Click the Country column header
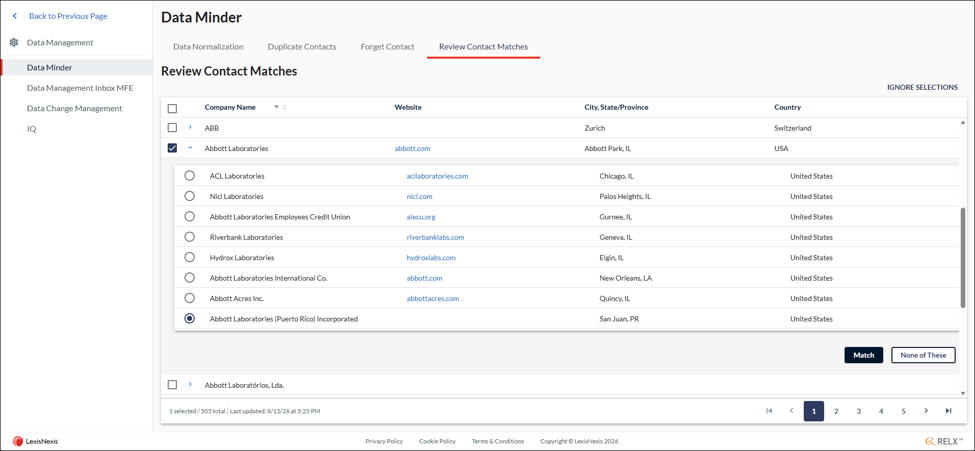The image size is (975, 451). [x=787, y=107]
